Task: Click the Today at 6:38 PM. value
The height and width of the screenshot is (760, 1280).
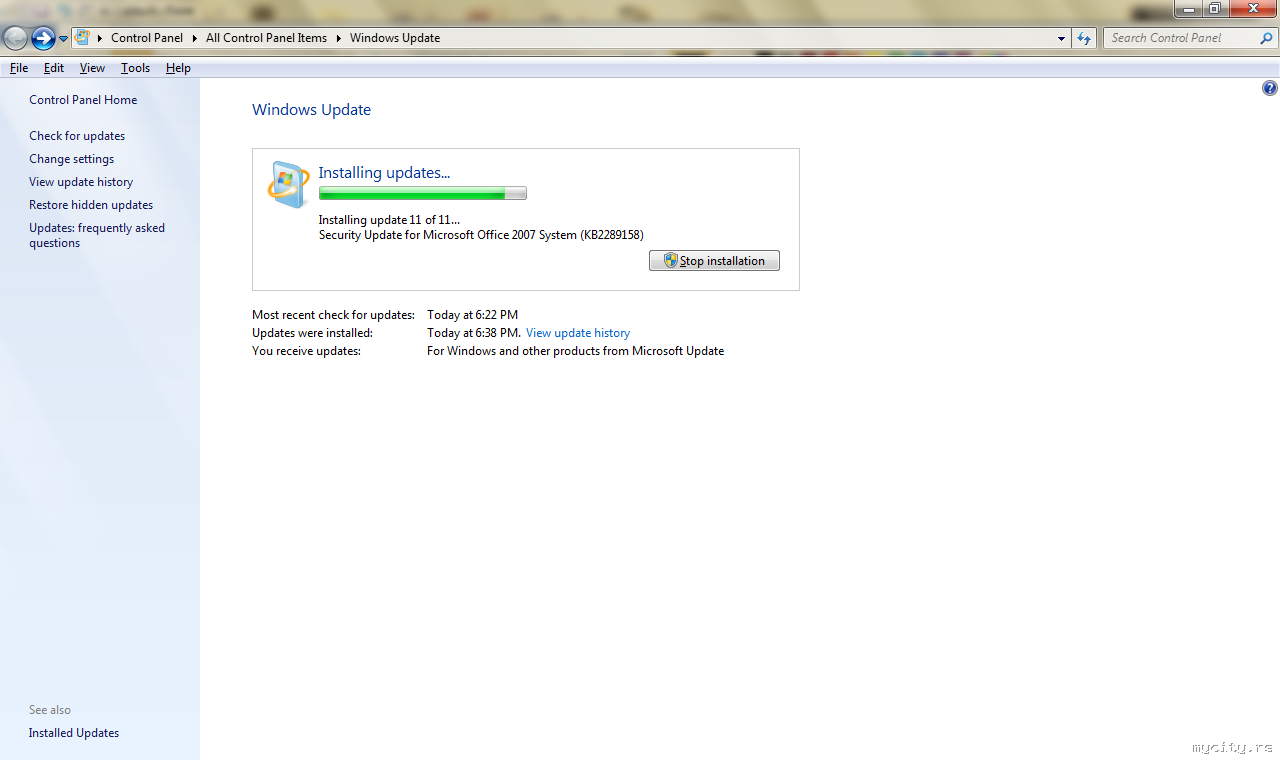Action: point(474,333)
